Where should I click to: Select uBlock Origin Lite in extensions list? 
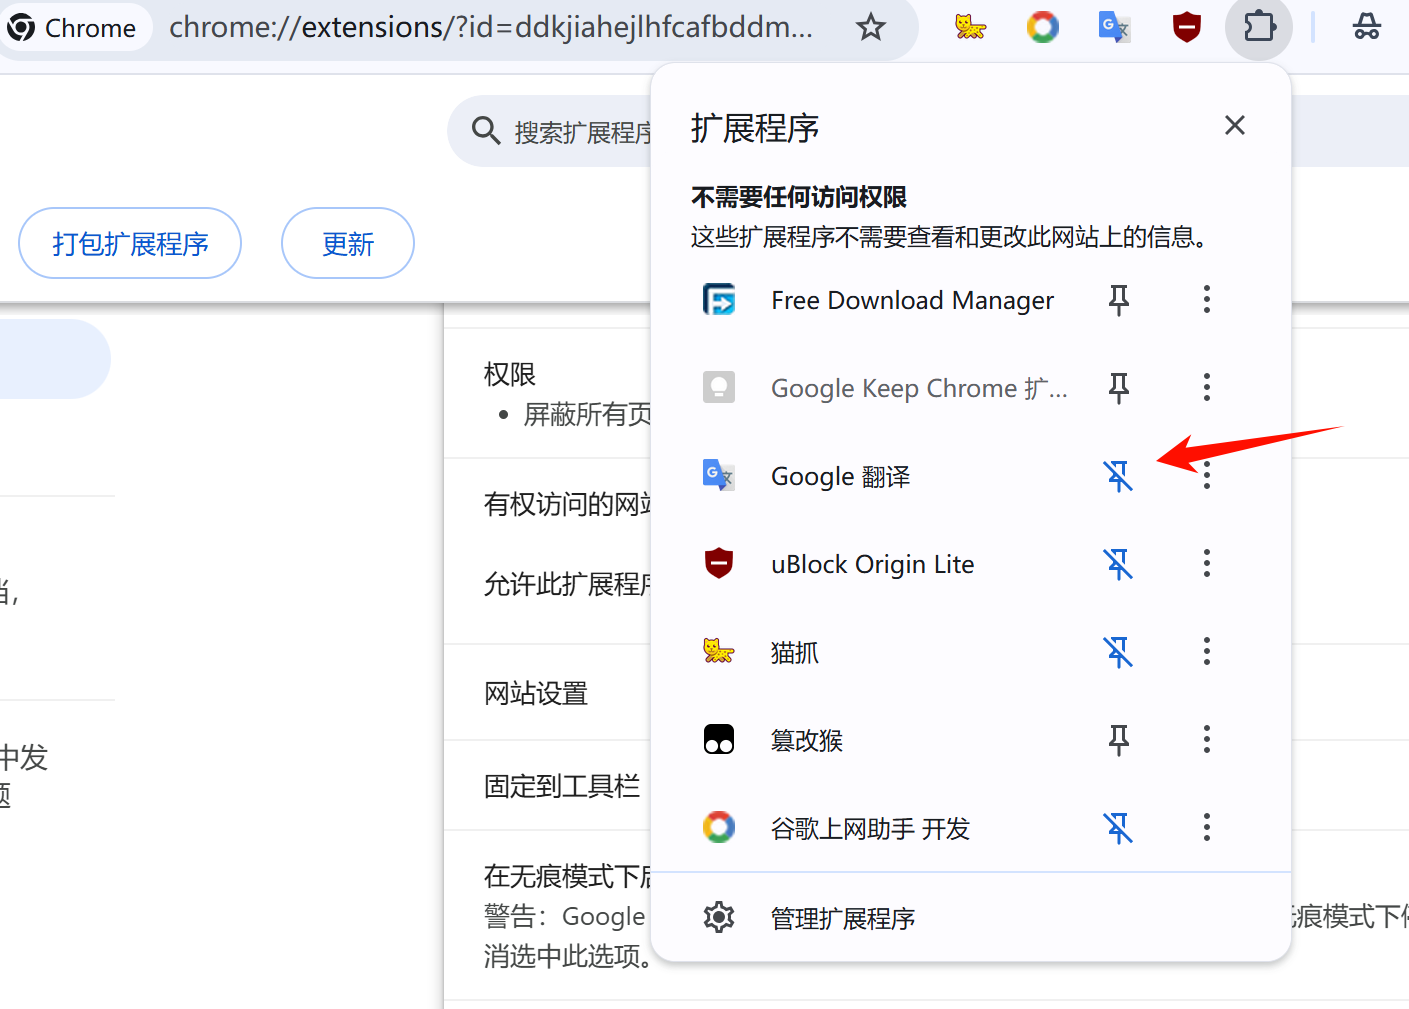point(872,564)
